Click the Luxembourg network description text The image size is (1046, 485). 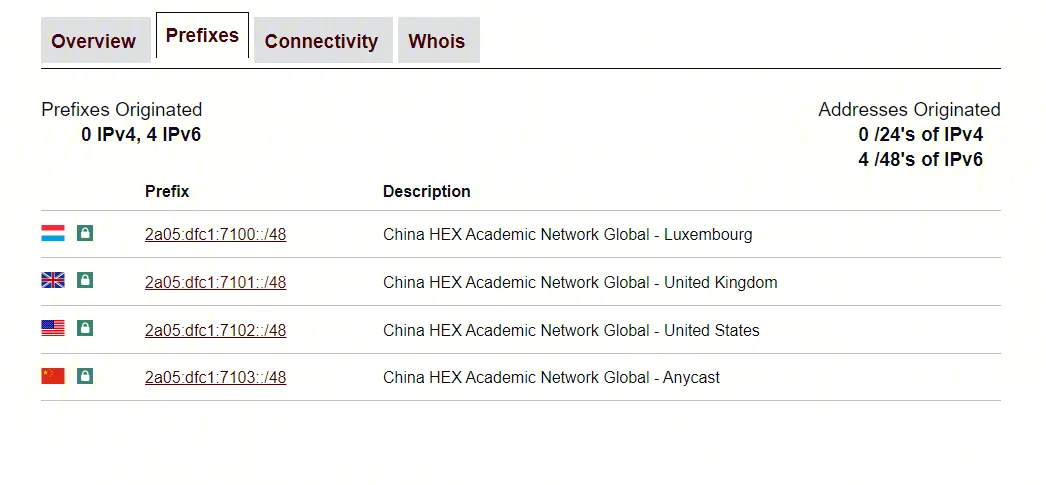click(567, 235)
